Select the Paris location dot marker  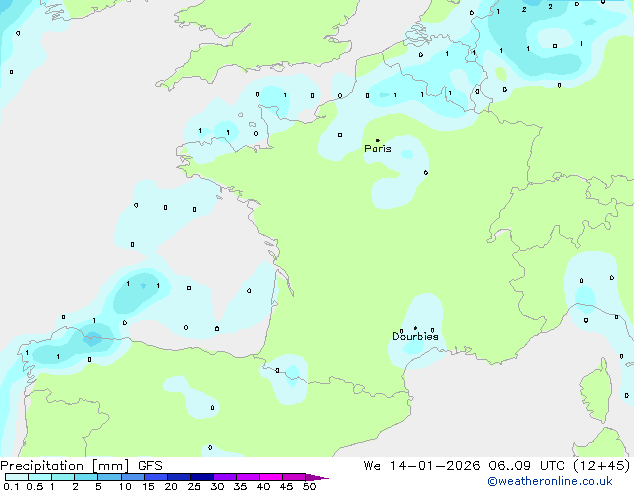[x=378, y=140]
